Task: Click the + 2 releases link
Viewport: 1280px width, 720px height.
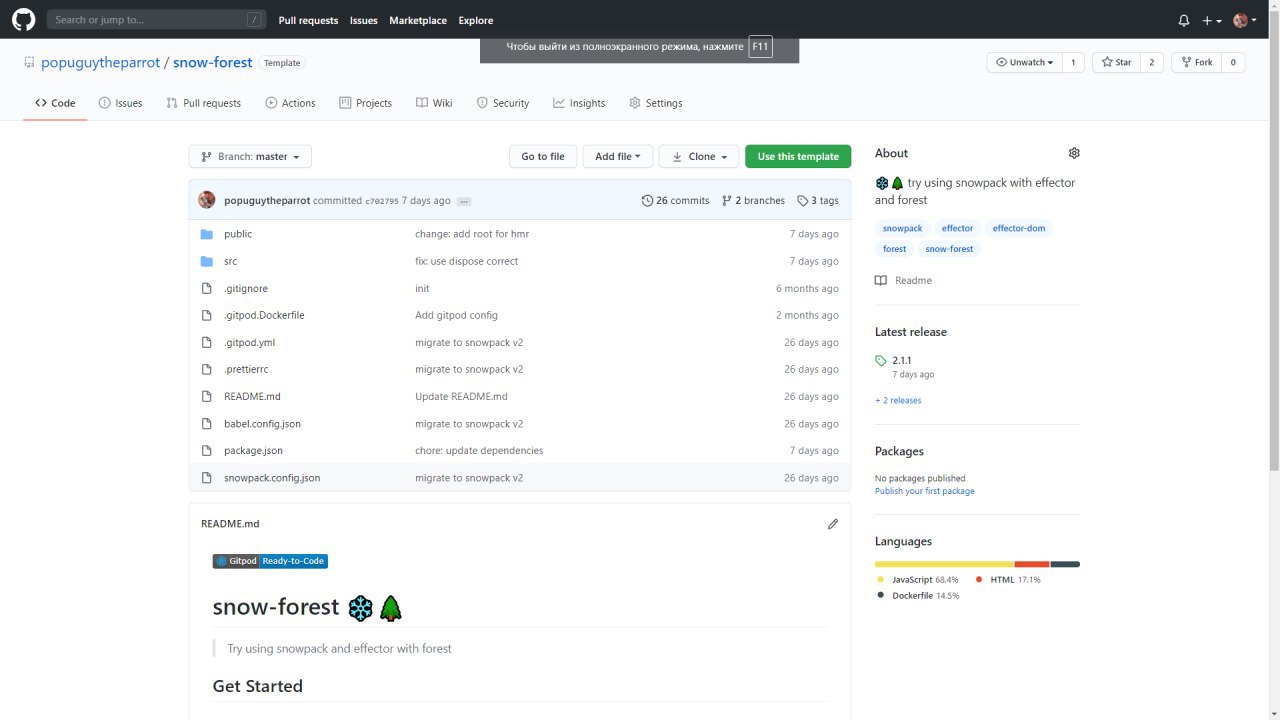Action: [x=898, y=401]
